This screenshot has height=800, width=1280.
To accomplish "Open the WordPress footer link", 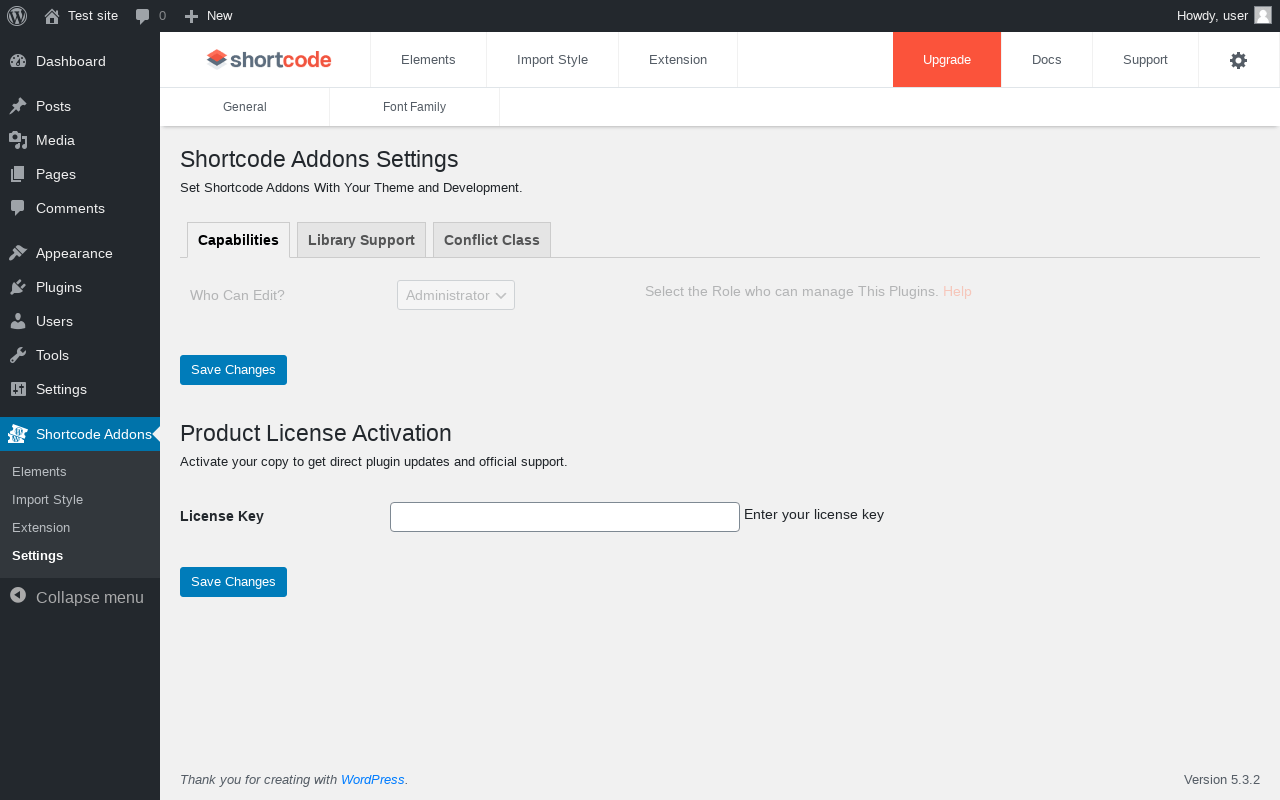I will tap(373, 780).
